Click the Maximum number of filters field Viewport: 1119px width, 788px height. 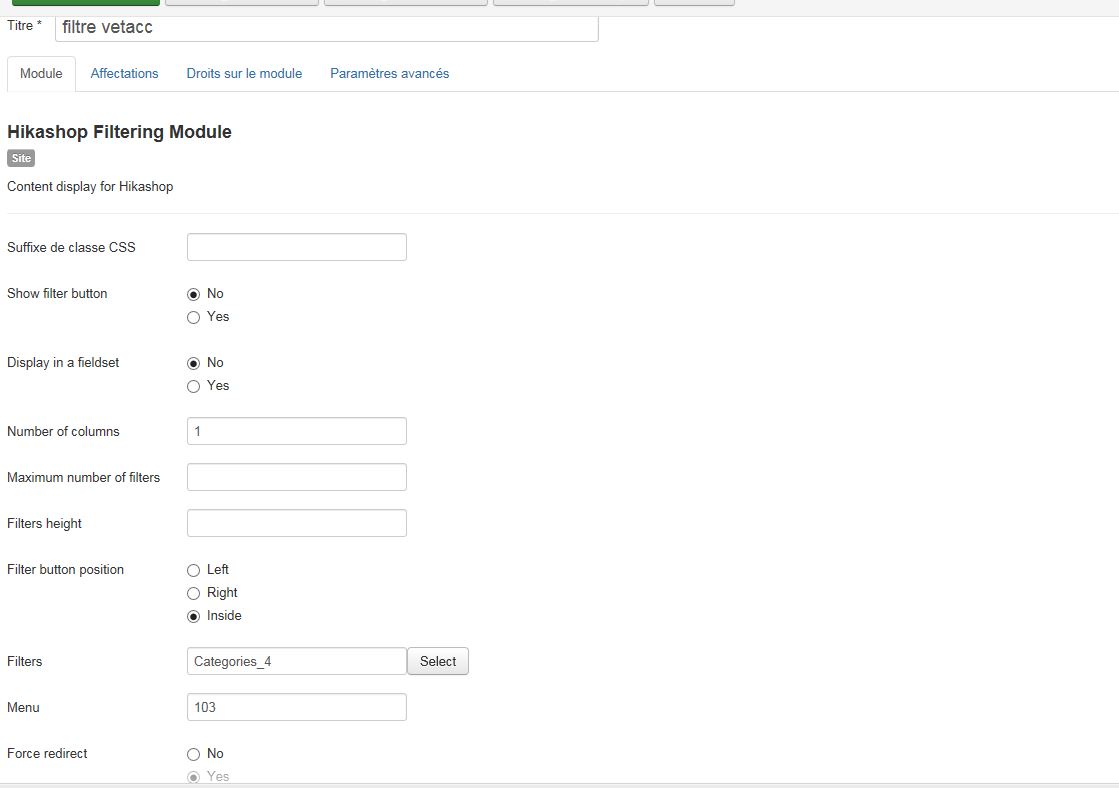point(297,477)
